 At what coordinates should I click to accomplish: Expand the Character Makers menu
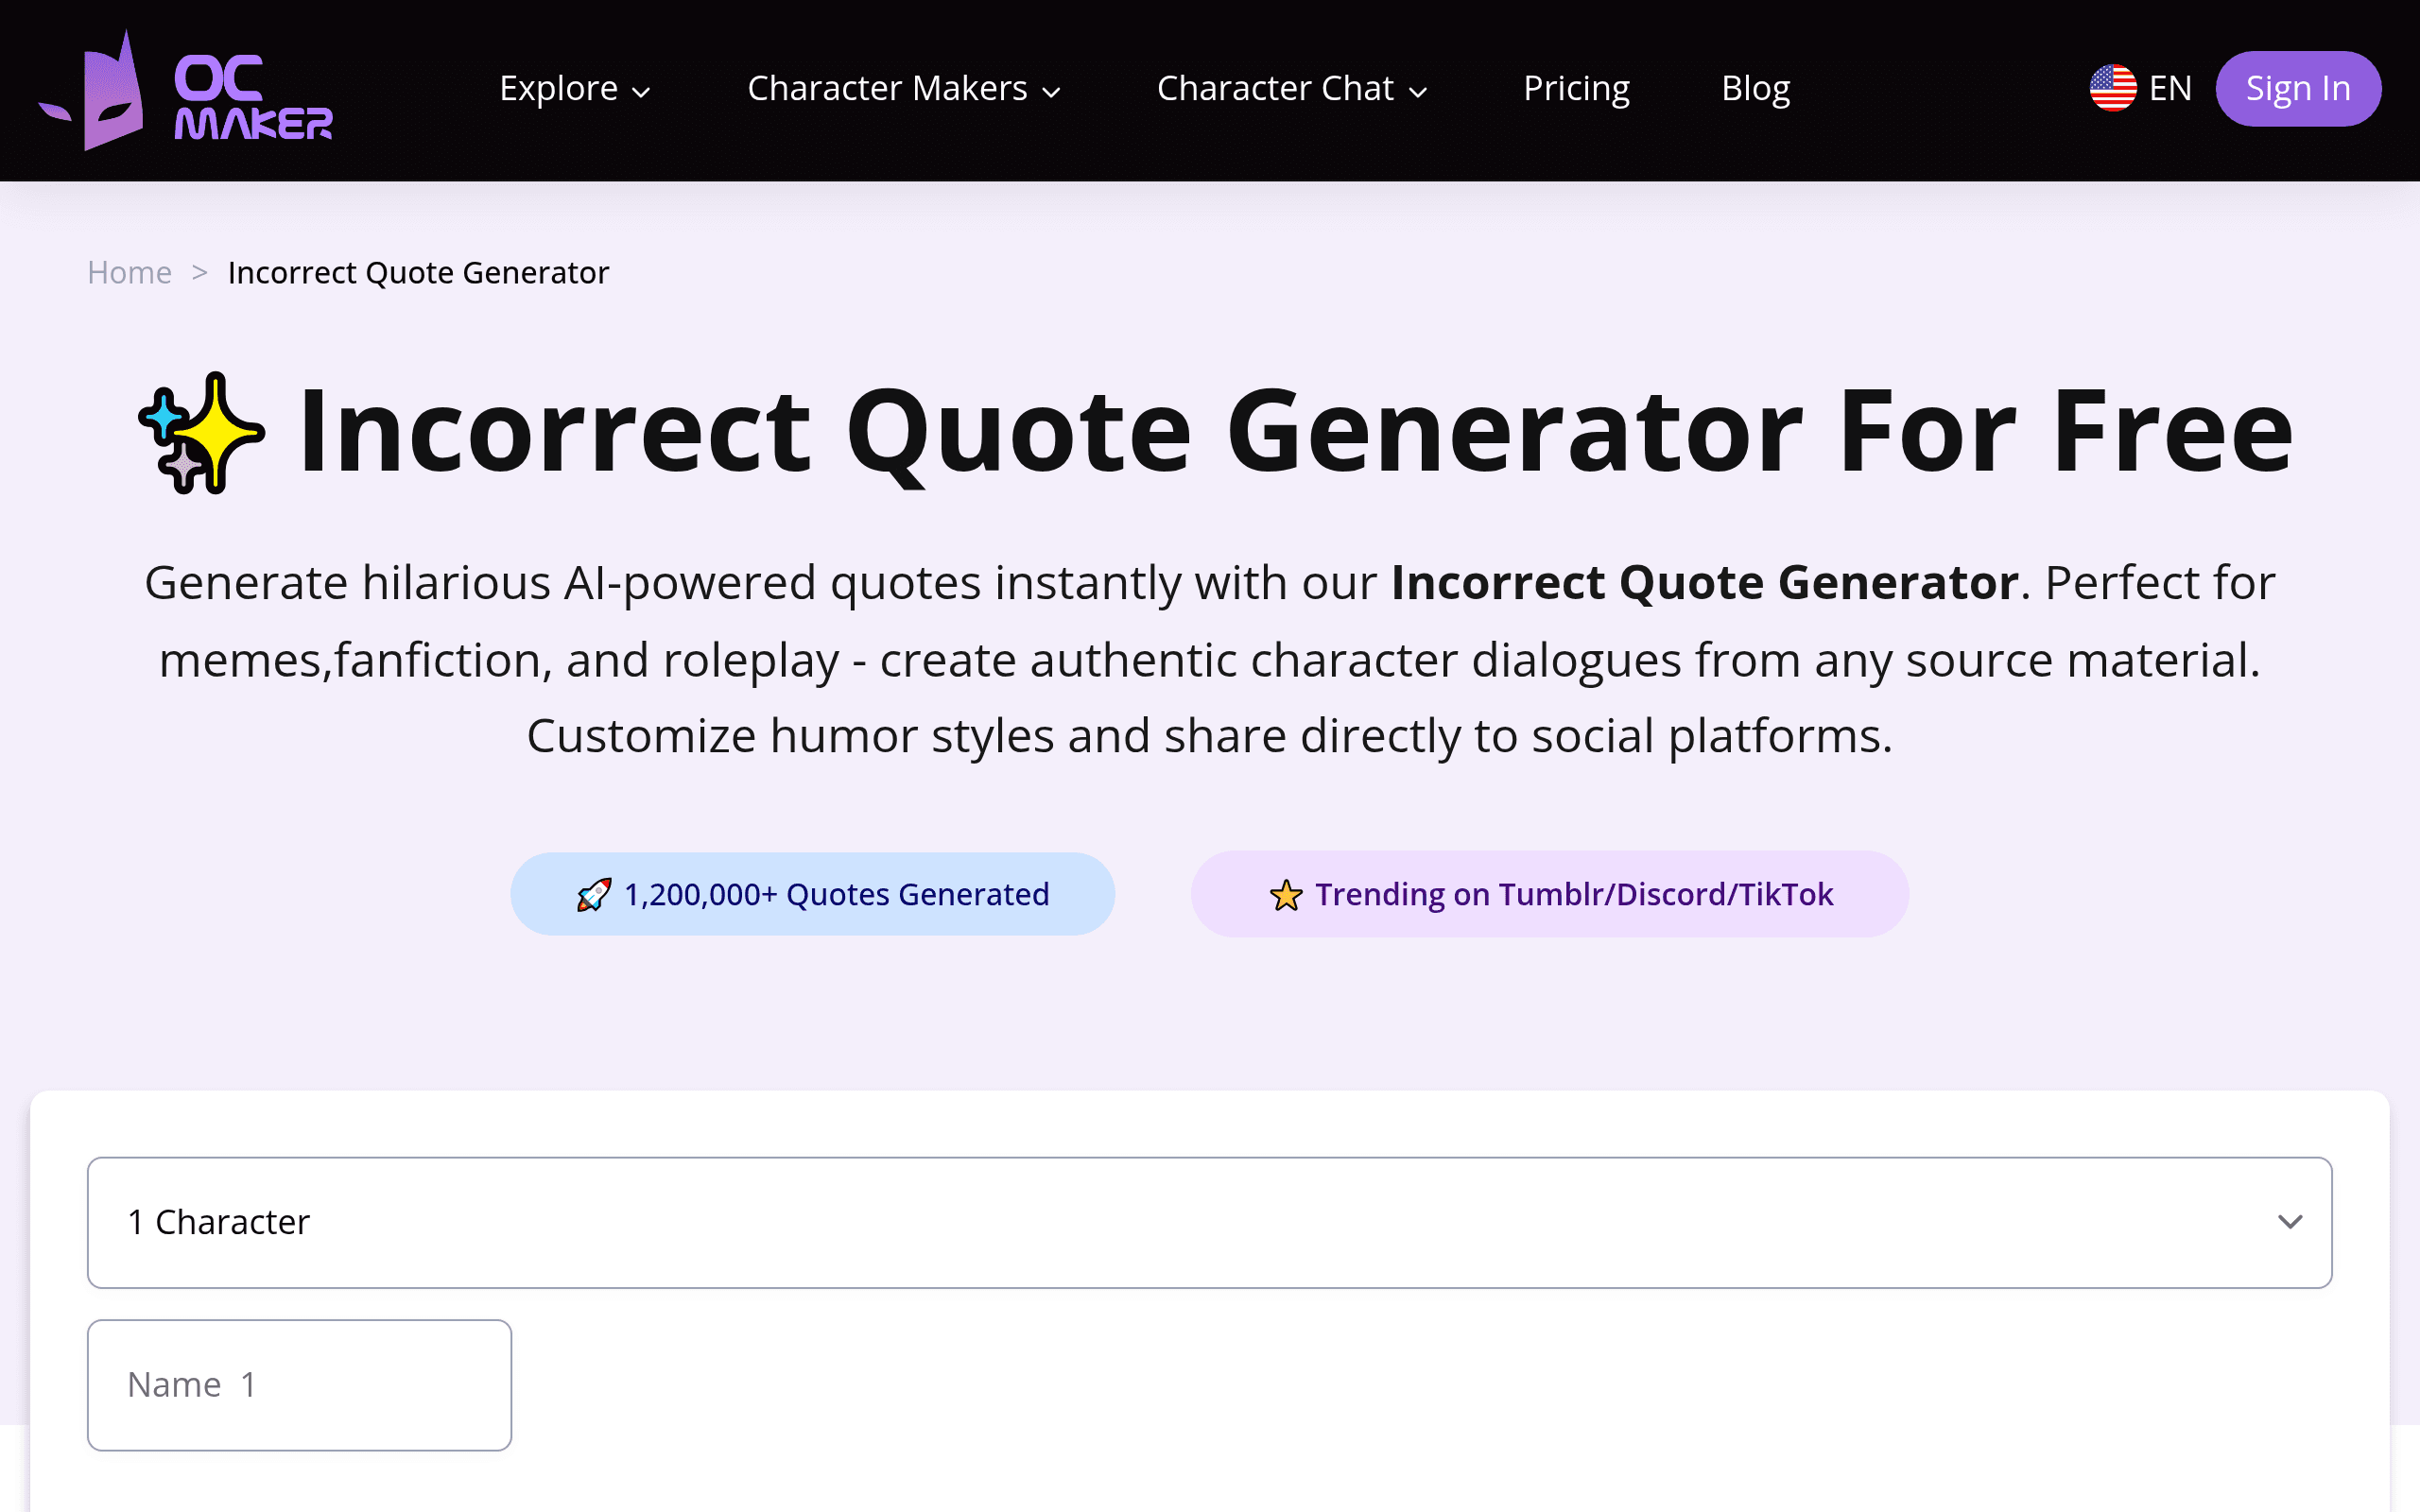[904, 89]
